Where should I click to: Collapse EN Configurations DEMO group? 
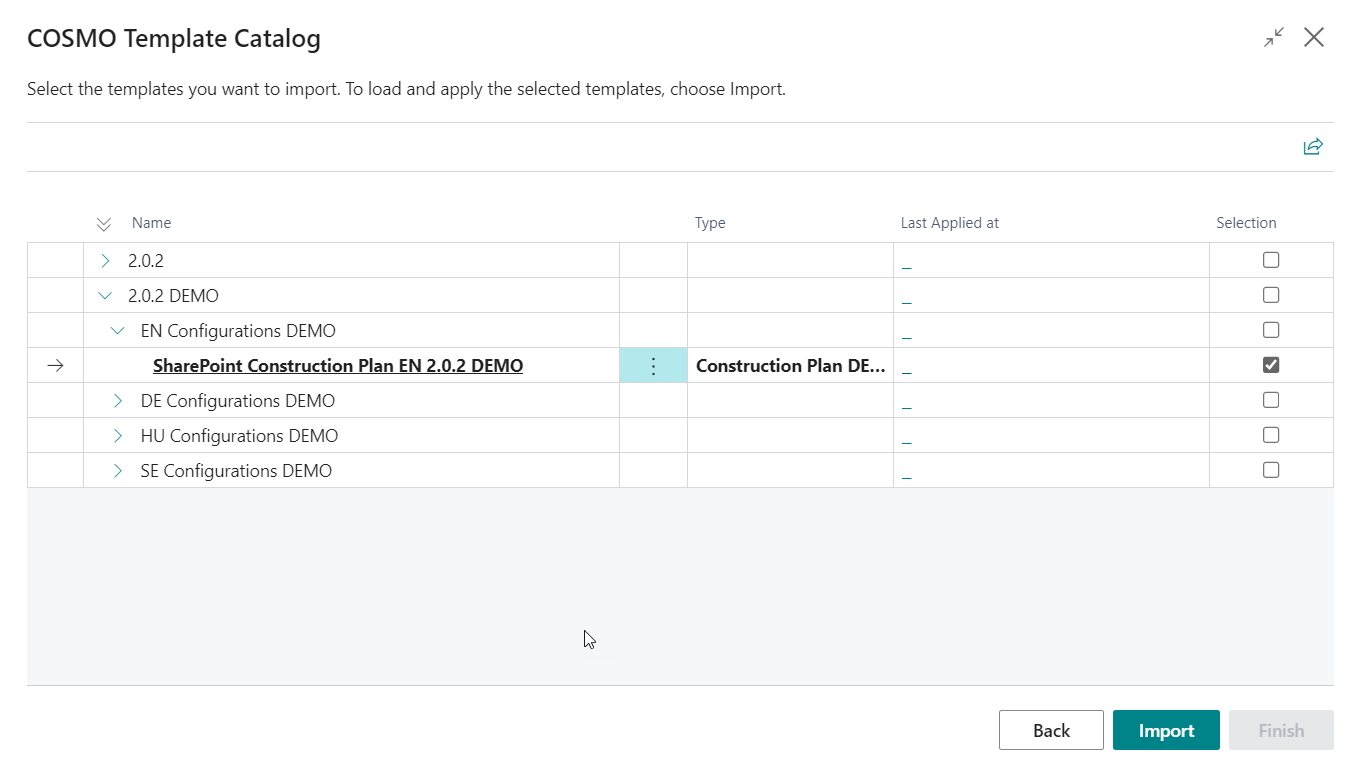[118, 331]
